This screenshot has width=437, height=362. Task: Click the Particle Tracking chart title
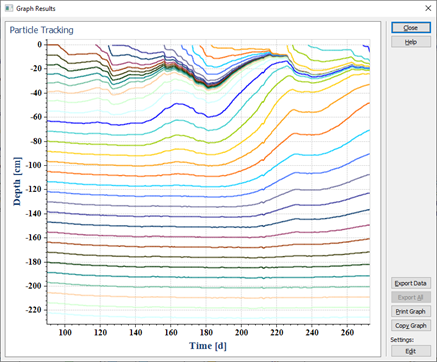41,30
